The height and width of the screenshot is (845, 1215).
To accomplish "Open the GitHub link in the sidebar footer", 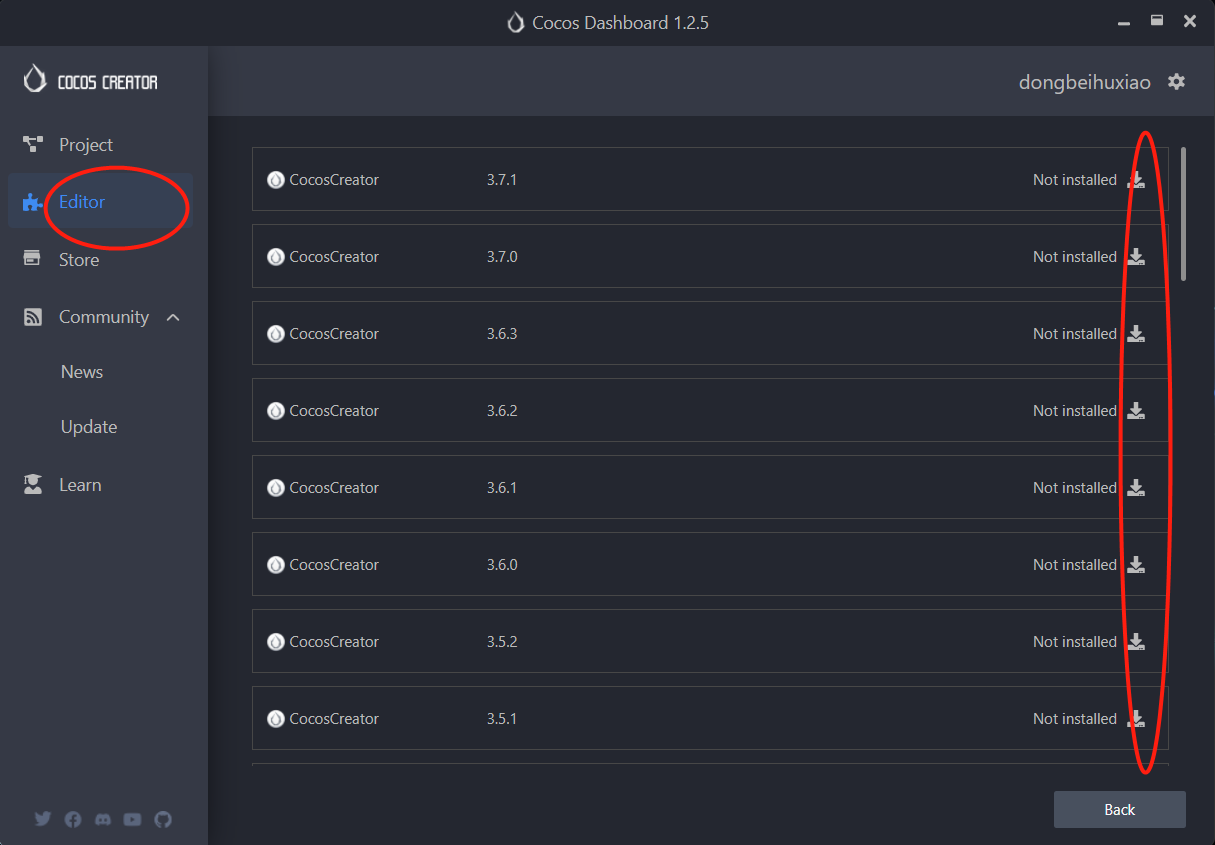I will coord(163,819).
